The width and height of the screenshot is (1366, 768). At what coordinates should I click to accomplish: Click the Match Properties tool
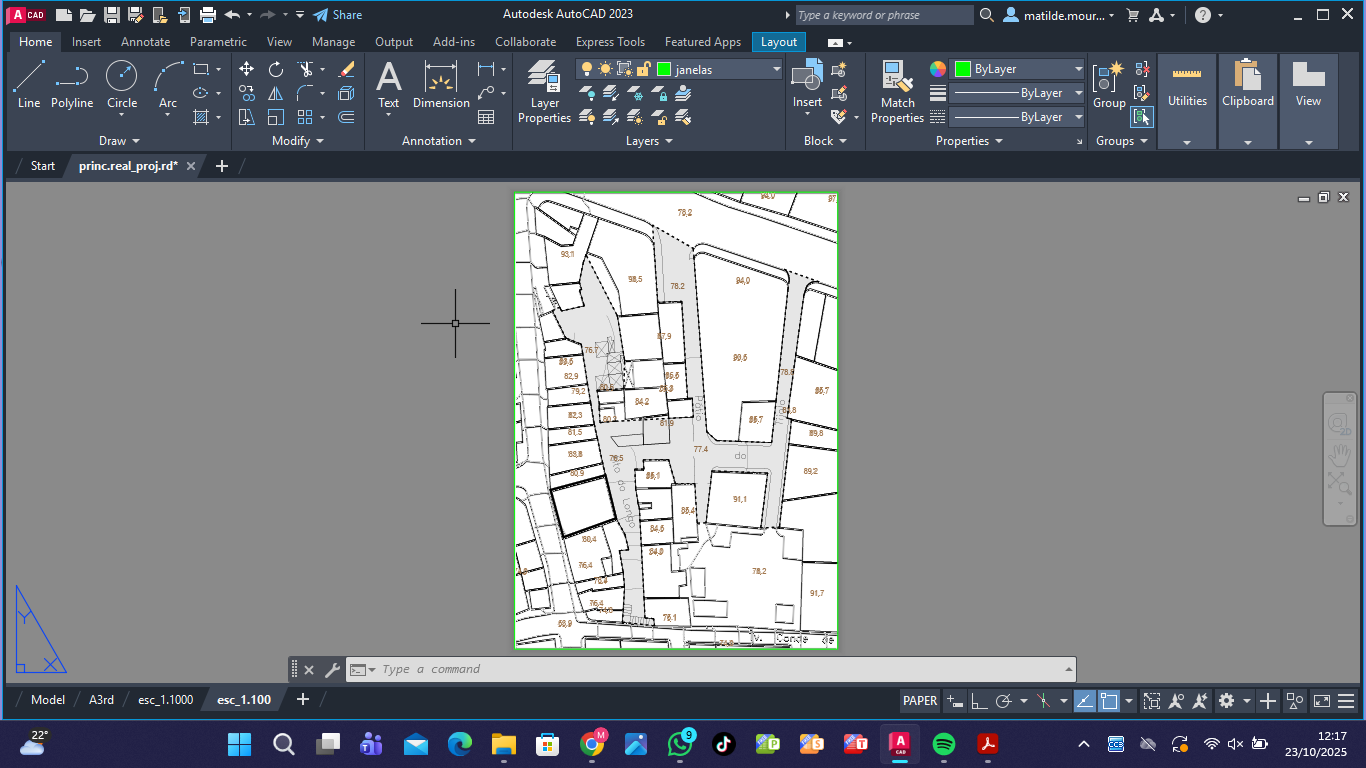pos(897,91)
